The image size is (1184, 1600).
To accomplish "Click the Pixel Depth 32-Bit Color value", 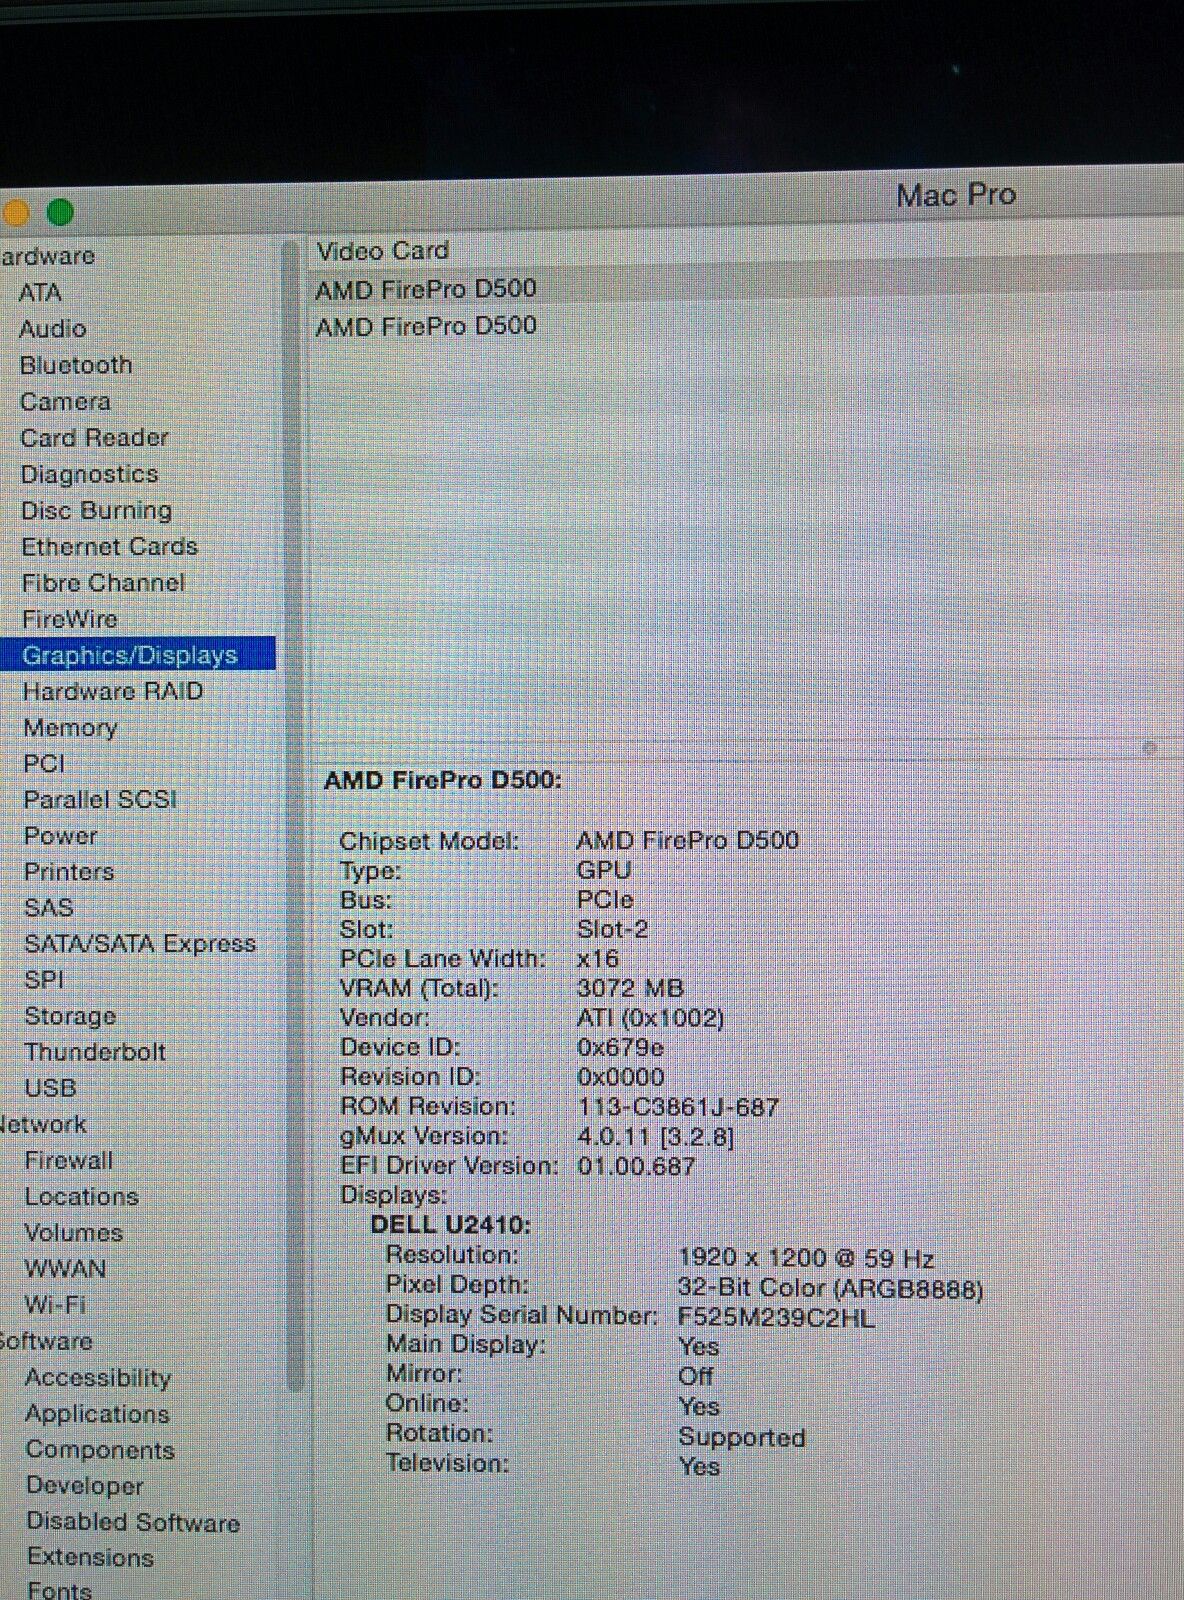I will (x=831, y=1288).
